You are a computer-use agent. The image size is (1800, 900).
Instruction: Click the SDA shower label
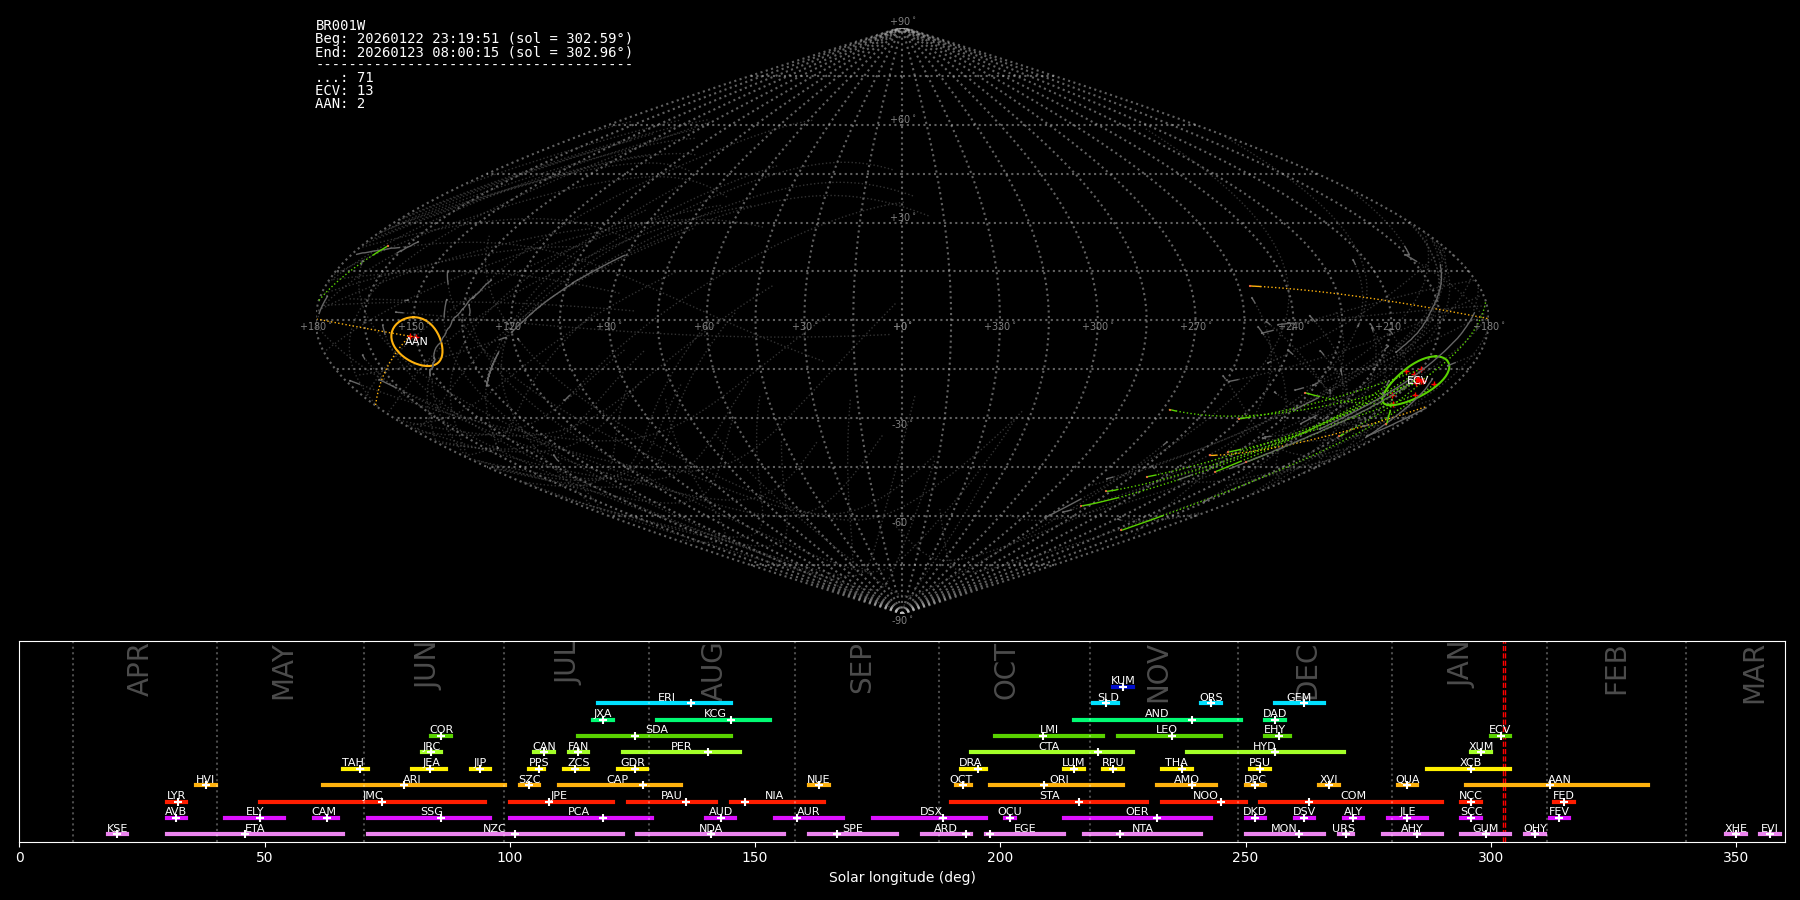[656, 730]
